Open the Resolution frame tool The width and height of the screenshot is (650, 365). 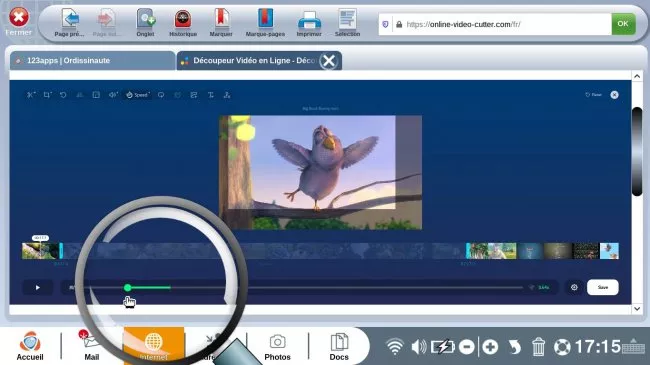pos(96,95)
